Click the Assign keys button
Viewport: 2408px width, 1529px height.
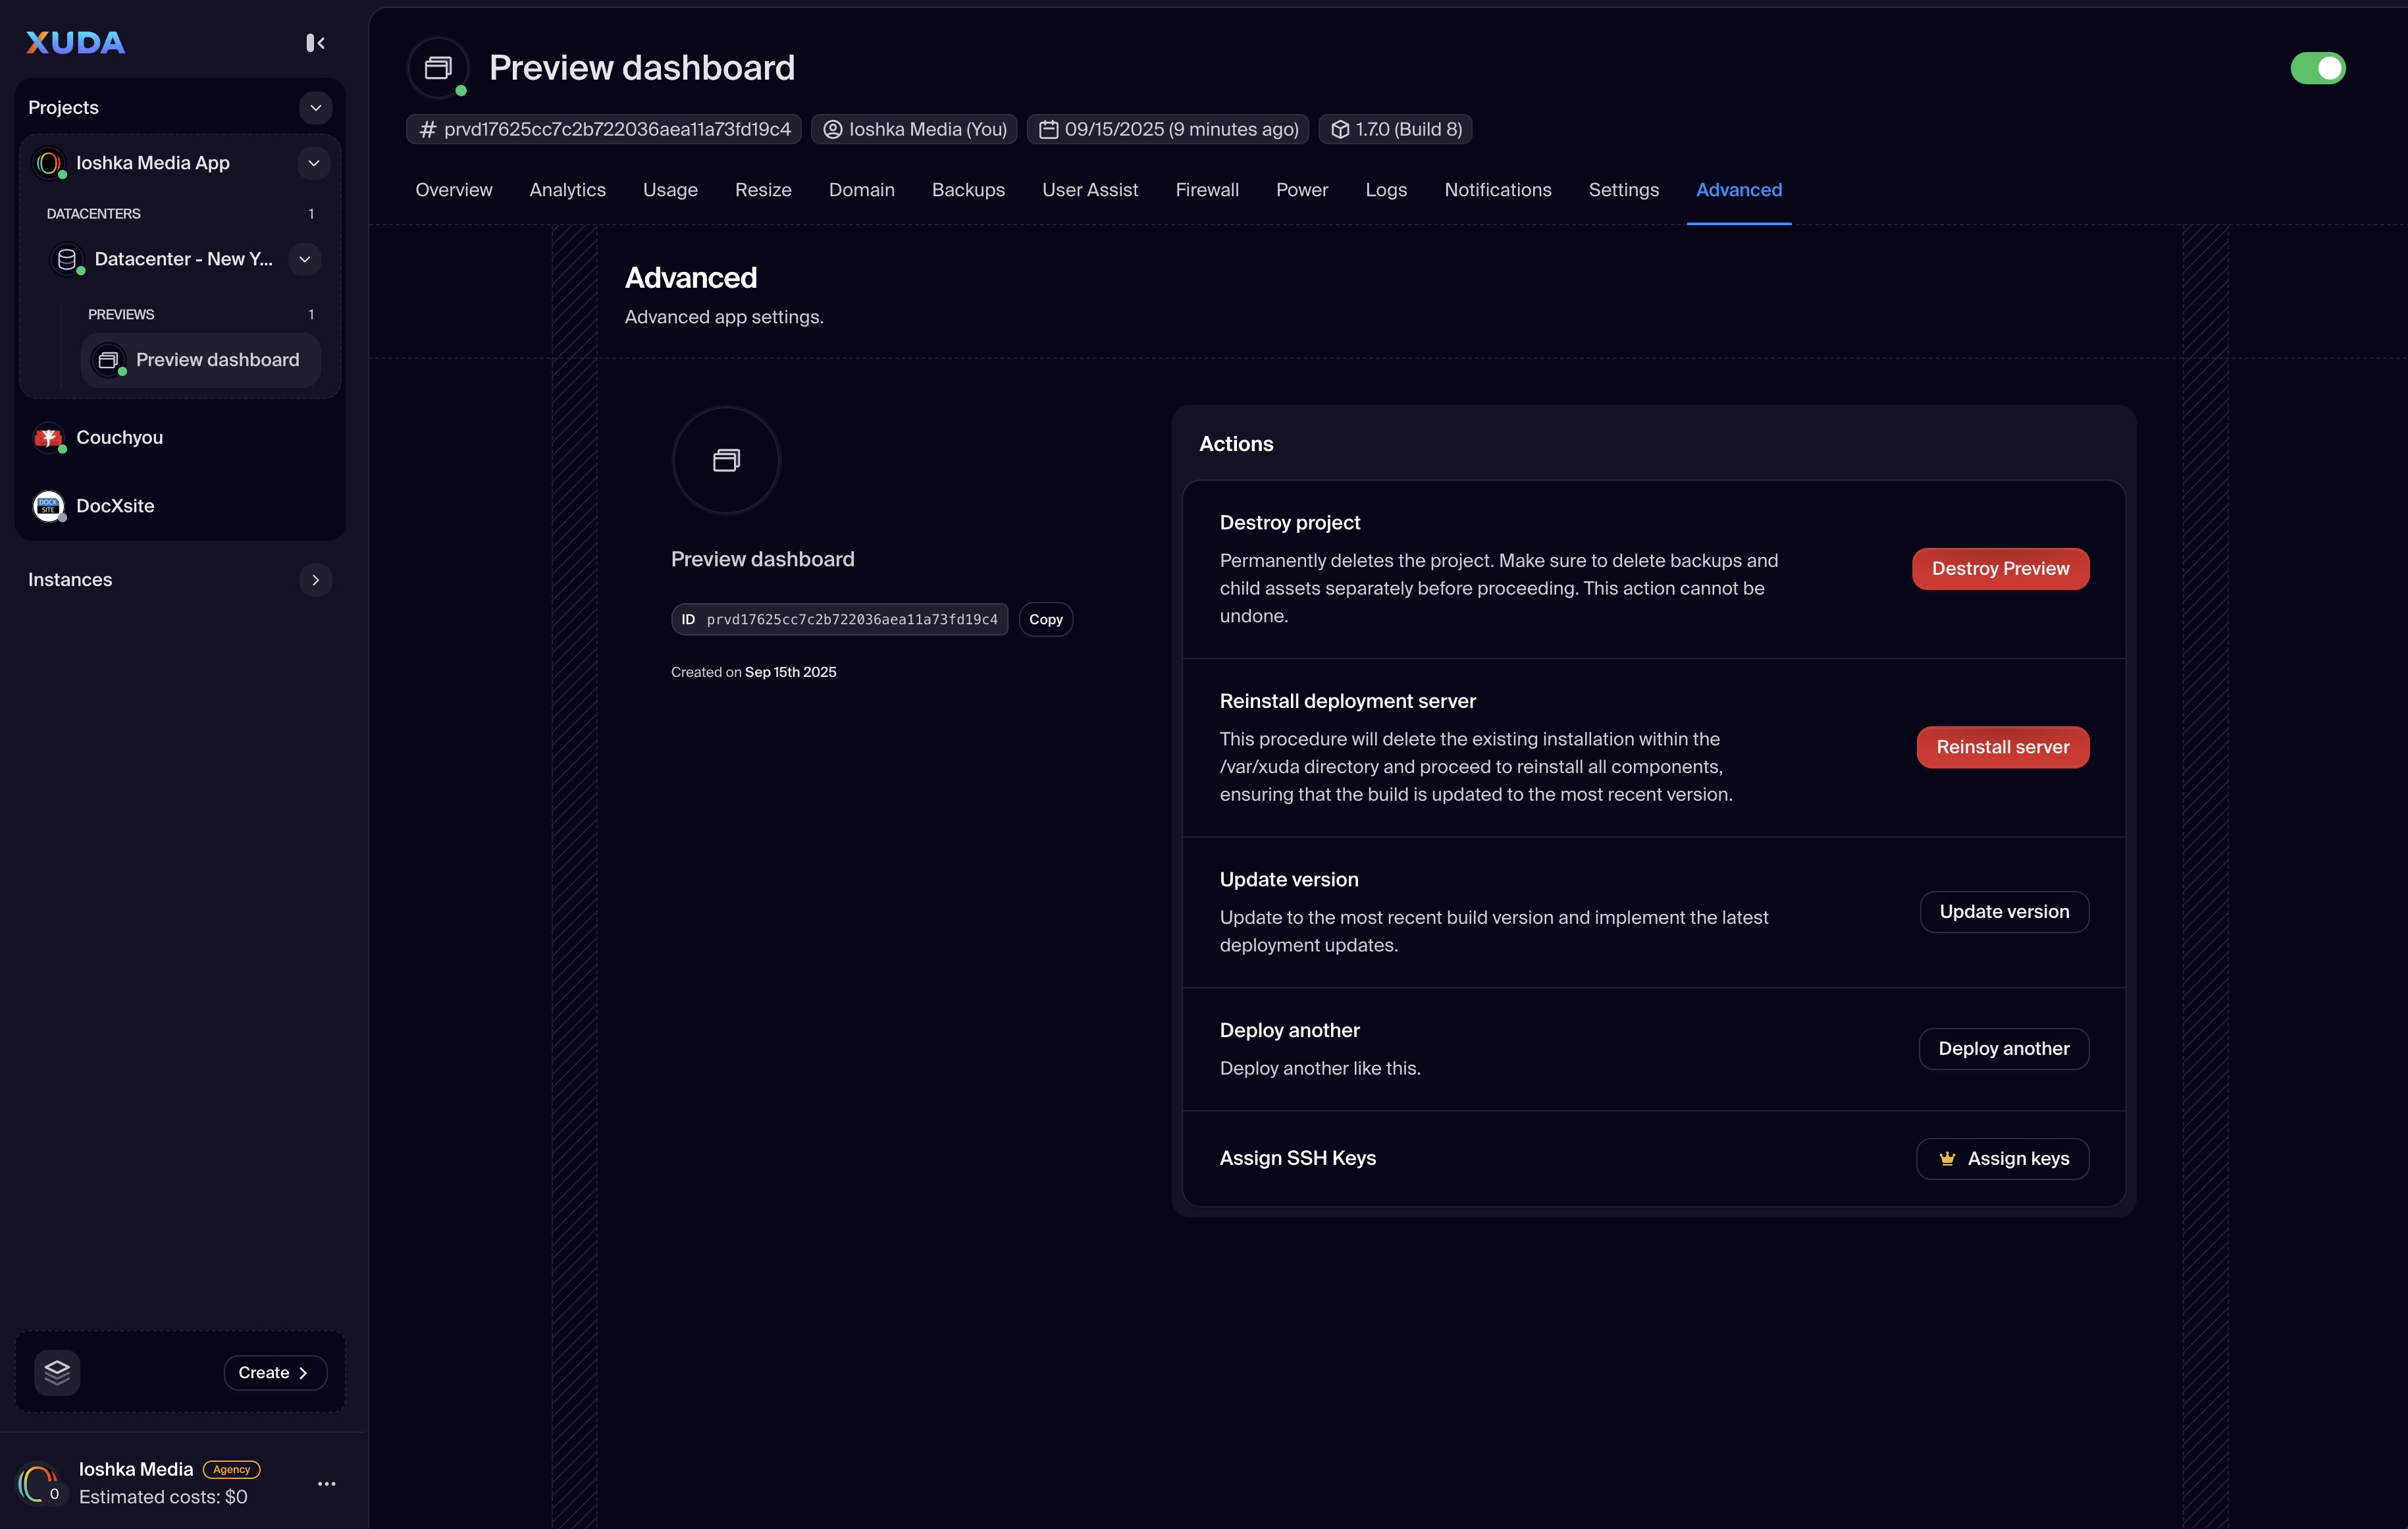[x=2002, y=1158]
